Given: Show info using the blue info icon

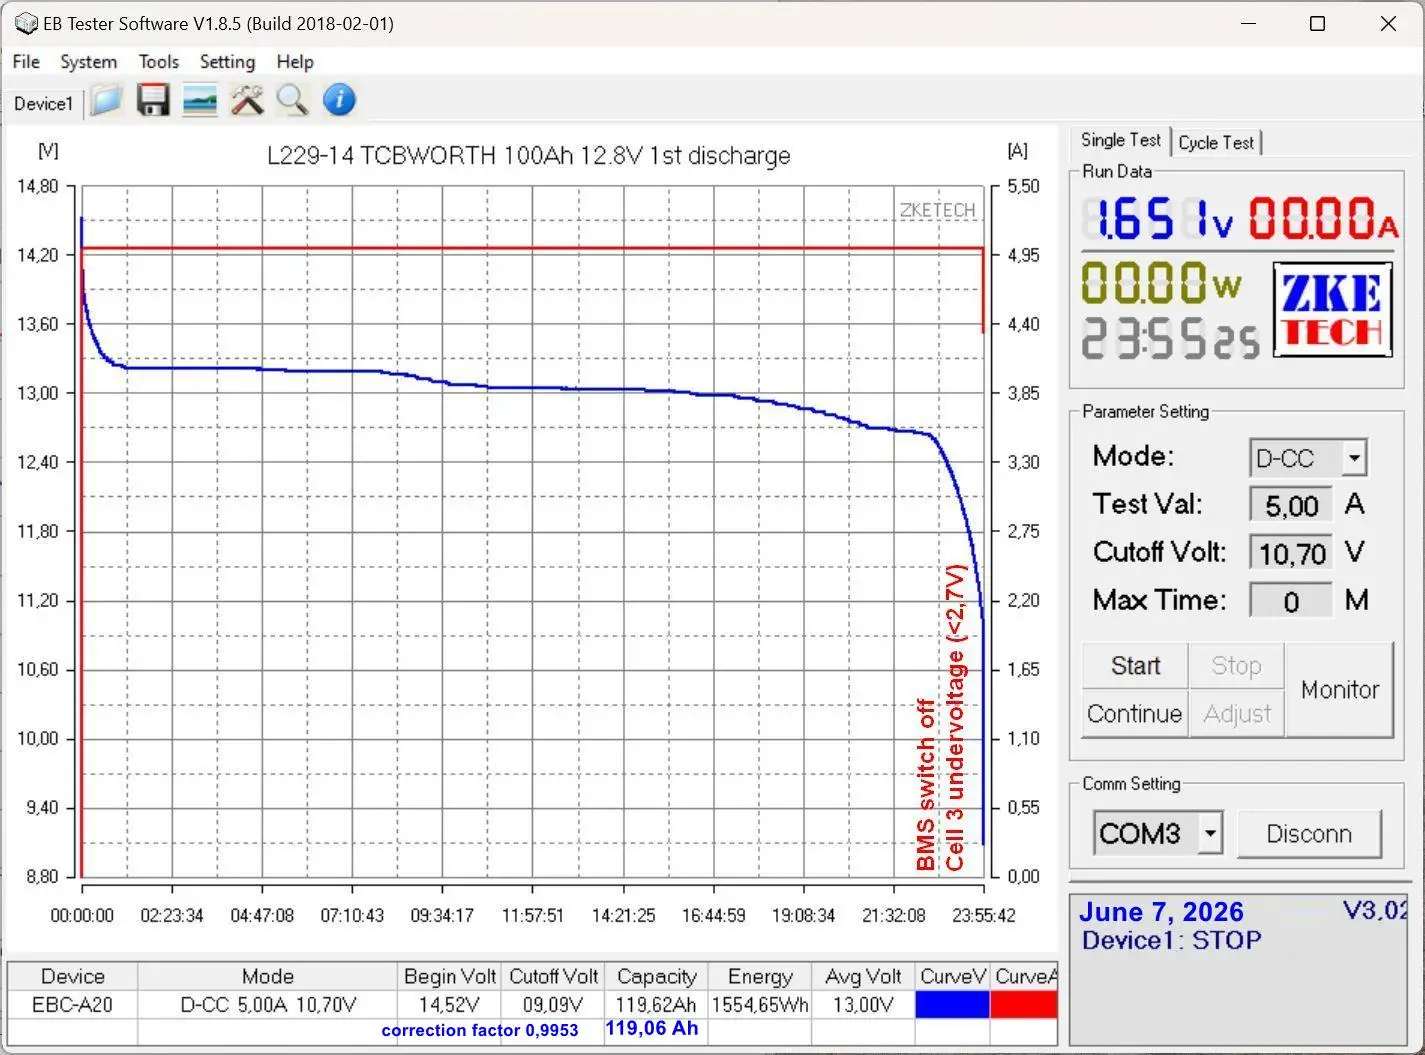Looking at the screenshot, I should coord(339,100).
